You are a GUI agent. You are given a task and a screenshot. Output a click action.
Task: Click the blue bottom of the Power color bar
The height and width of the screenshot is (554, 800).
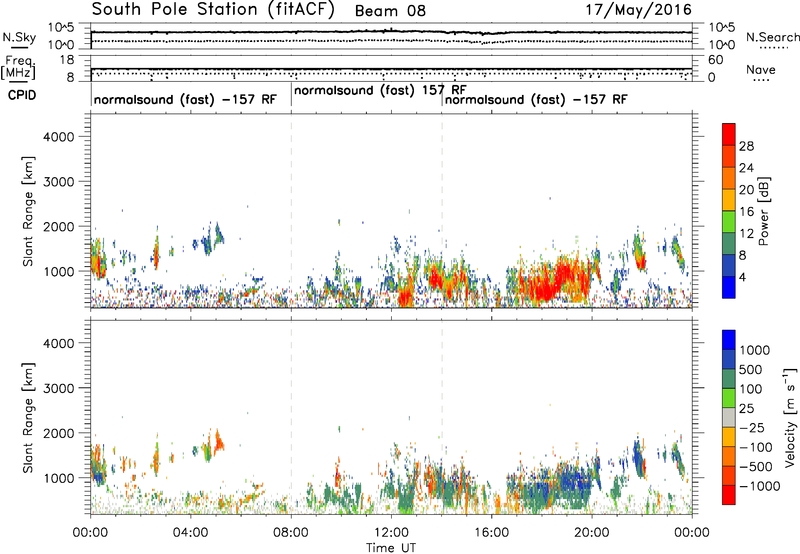tap(729, 288)
